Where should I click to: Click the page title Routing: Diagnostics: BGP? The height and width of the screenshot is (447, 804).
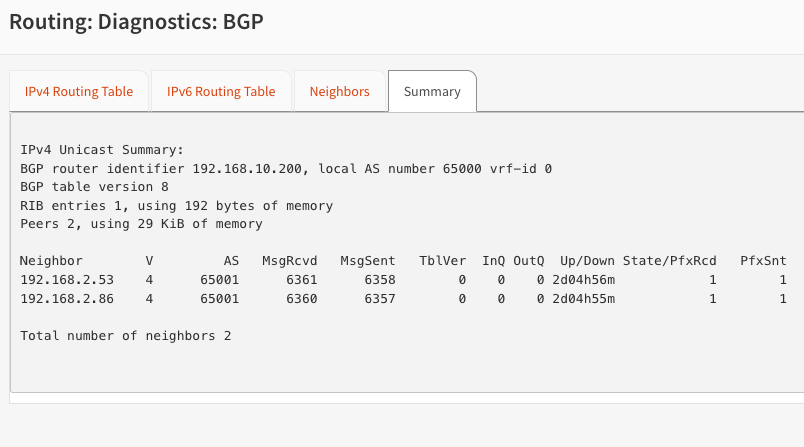click(136, 22)
